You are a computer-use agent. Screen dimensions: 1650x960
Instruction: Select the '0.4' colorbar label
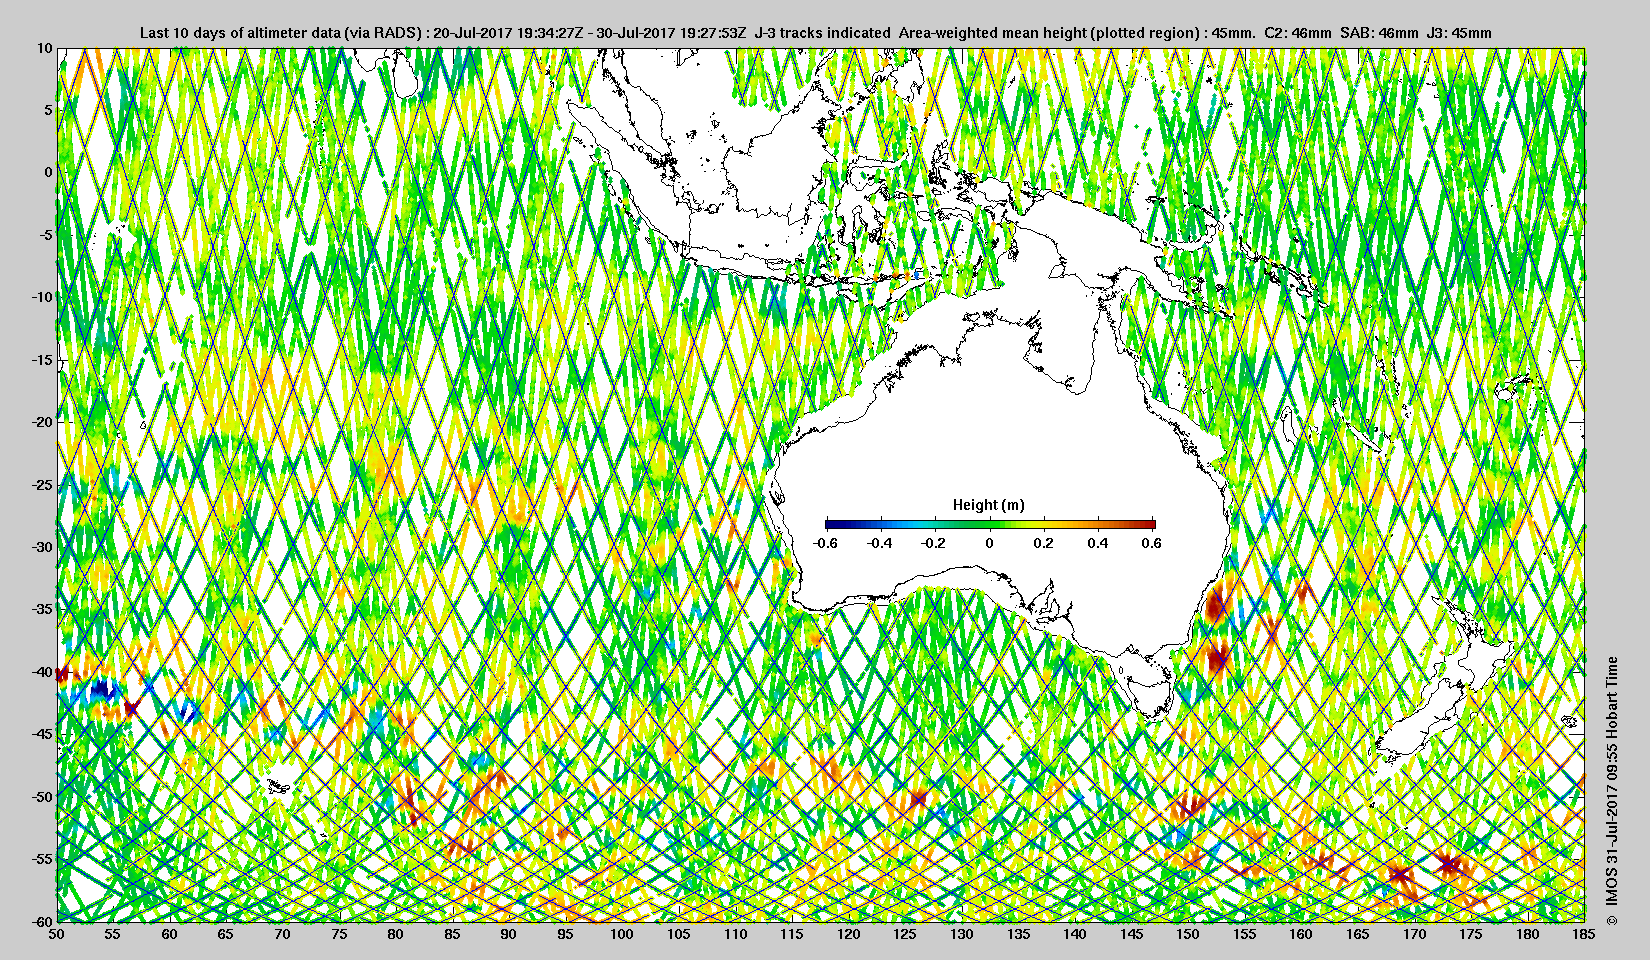click(x=1098, y=543)
